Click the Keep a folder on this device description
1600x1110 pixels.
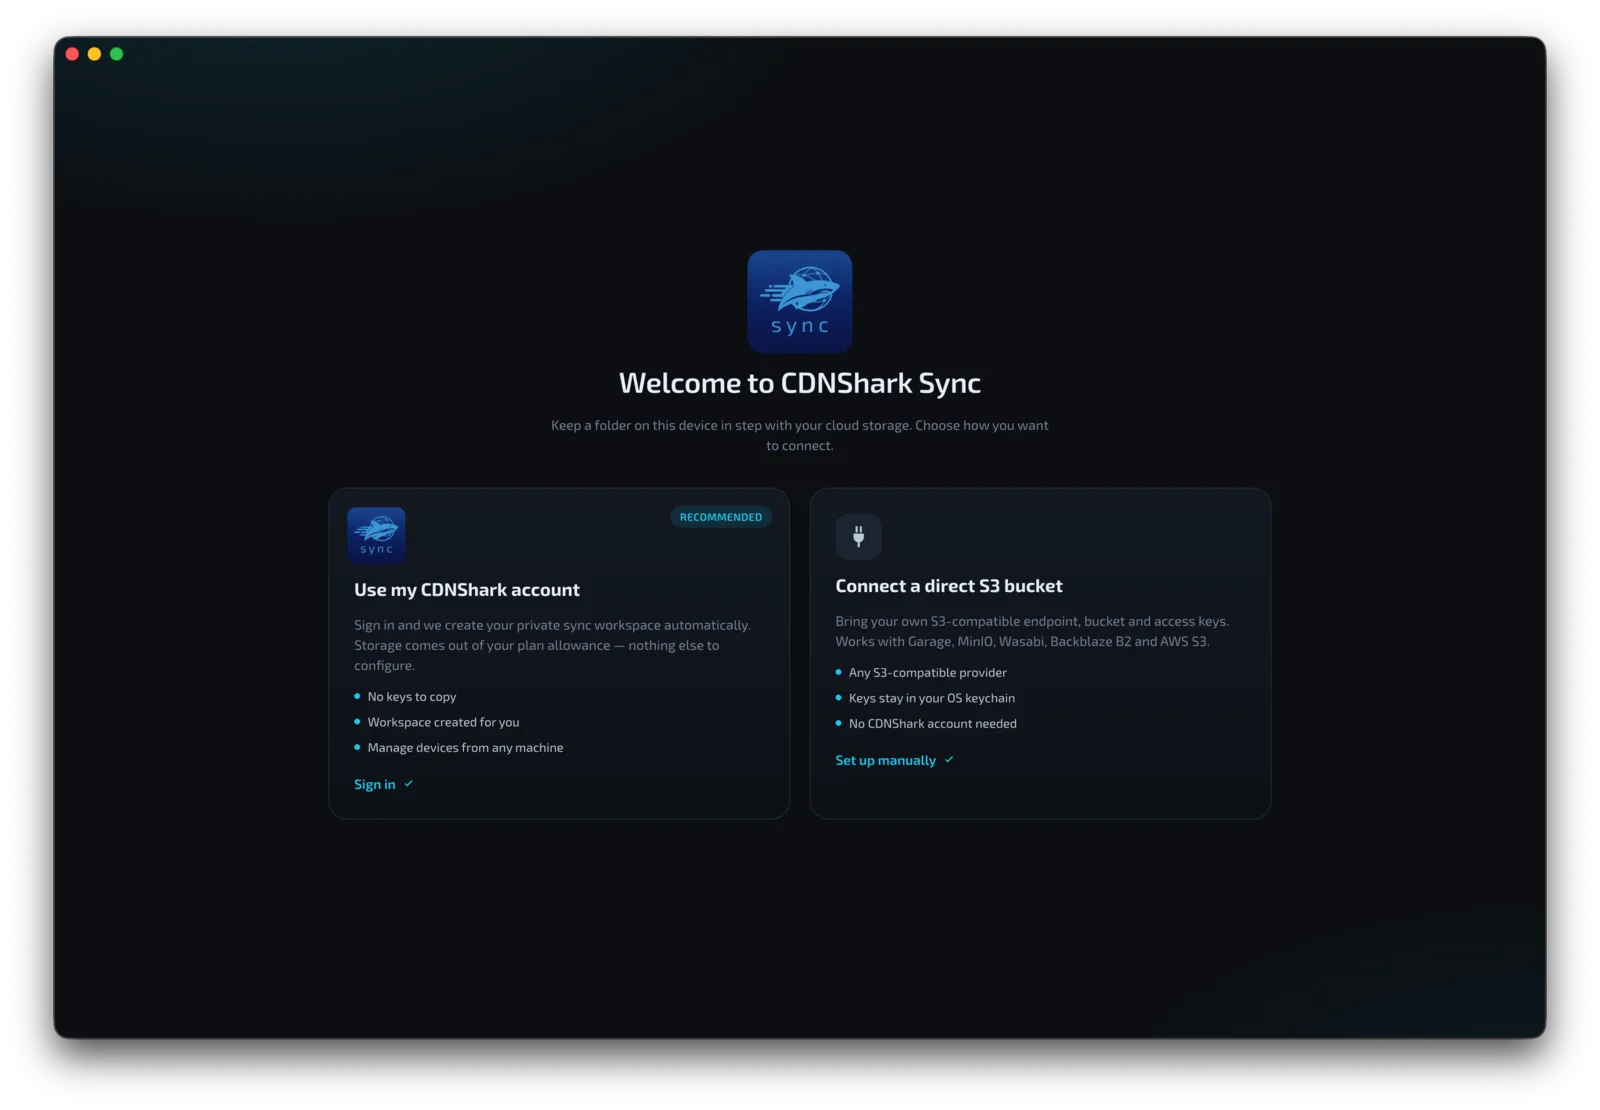click(x=800, y=435)
